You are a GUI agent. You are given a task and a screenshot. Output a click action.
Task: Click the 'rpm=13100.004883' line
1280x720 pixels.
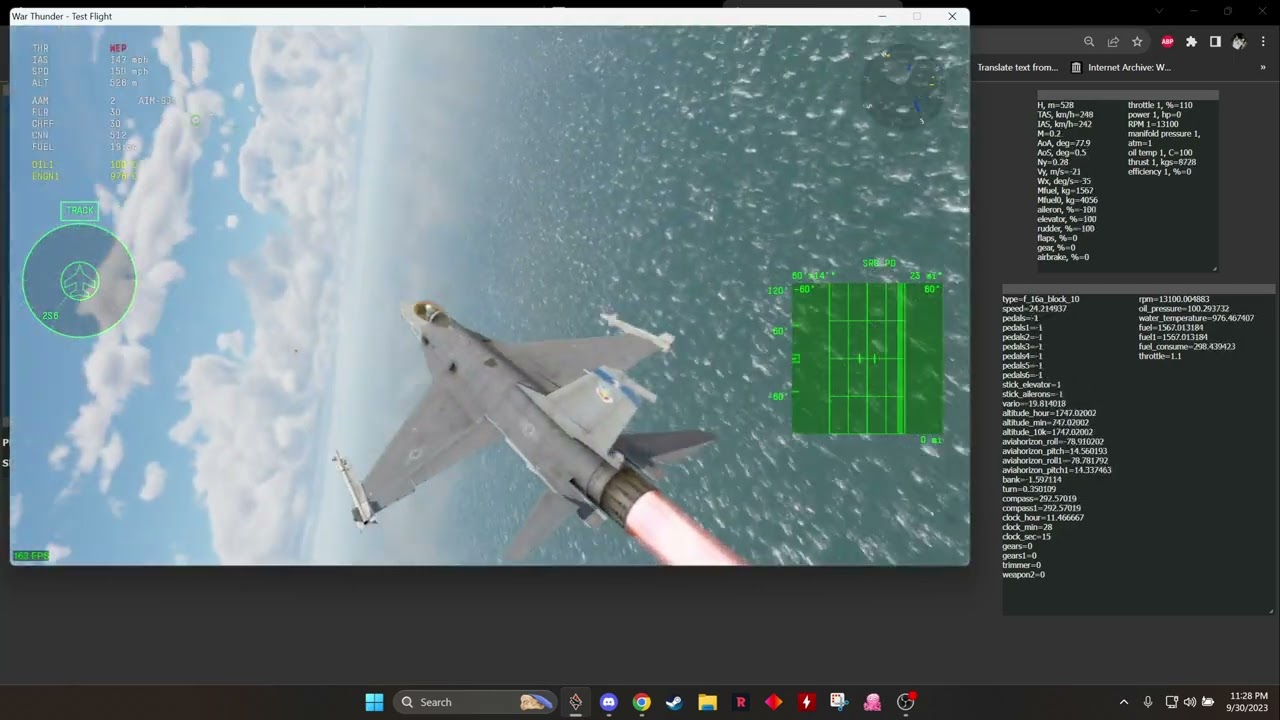[x=1174, y=299]
